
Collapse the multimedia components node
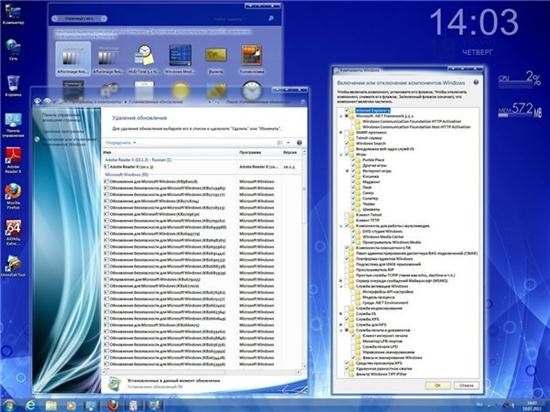pos(341,226)
